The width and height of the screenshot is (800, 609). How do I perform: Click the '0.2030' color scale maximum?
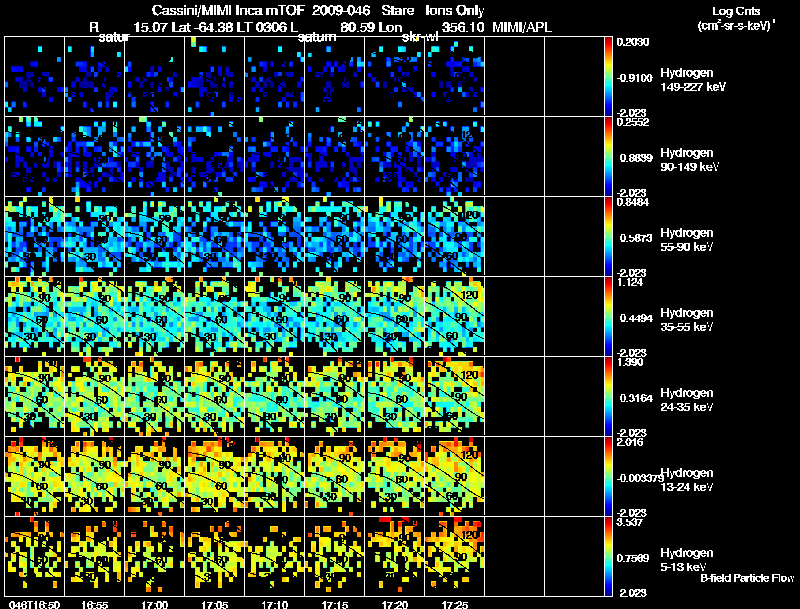[632, 42]
